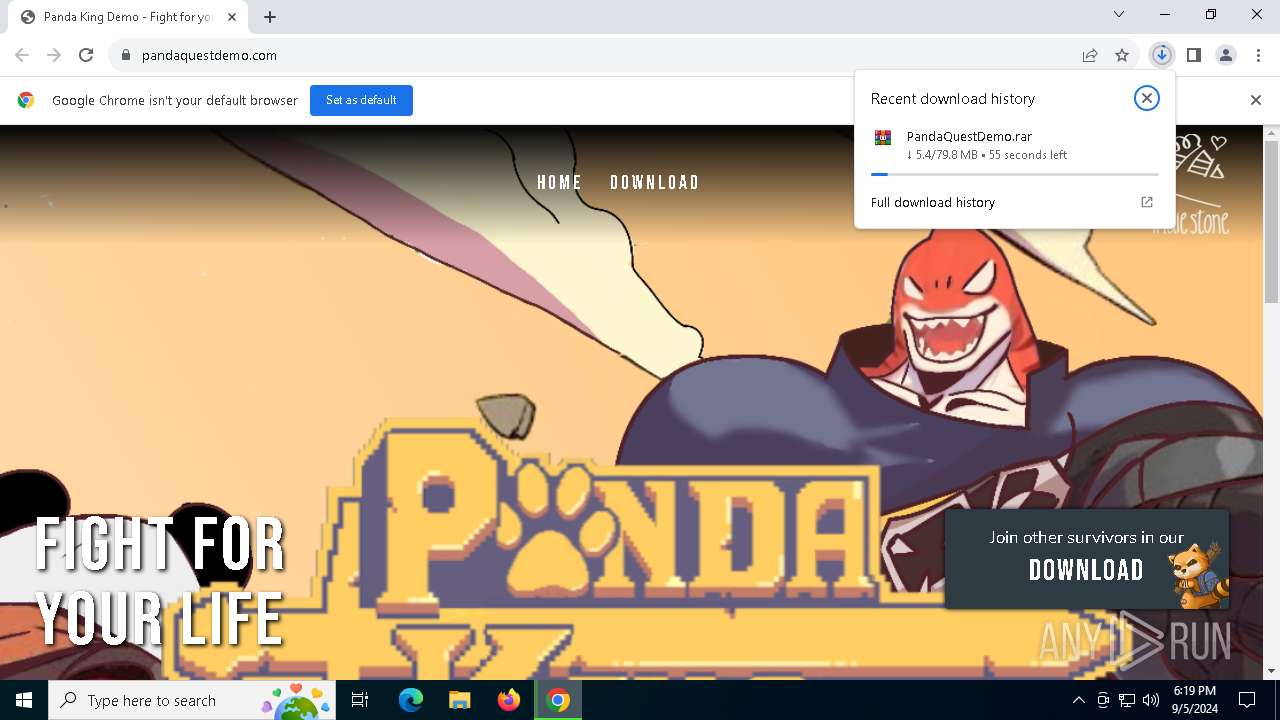Click the page vertical scrollbar thumb
Screen dimensions: 1280x720
(1272, 220)
